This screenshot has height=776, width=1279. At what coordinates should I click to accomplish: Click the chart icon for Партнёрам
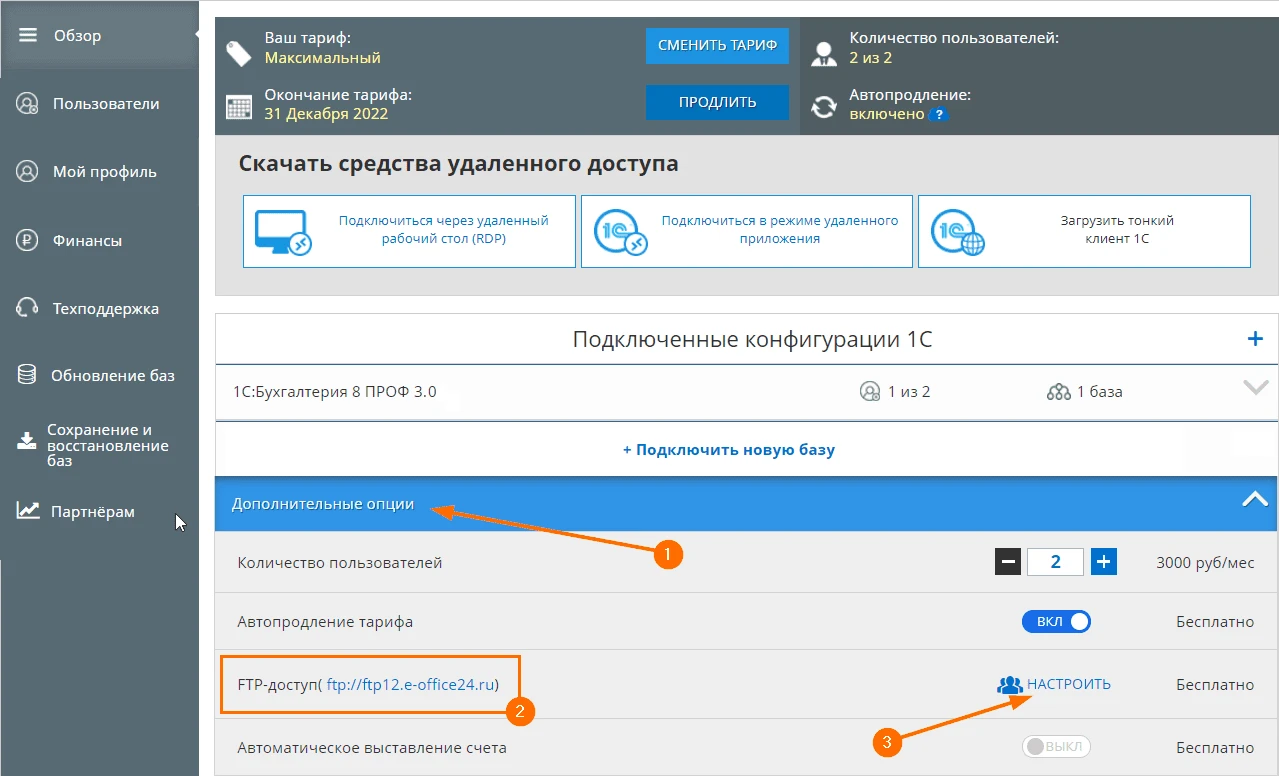coord(28,511)
